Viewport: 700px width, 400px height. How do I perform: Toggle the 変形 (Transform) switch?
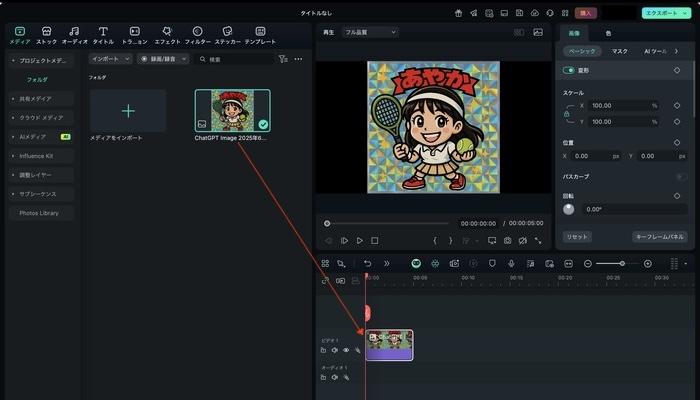[x=569, y=70]
